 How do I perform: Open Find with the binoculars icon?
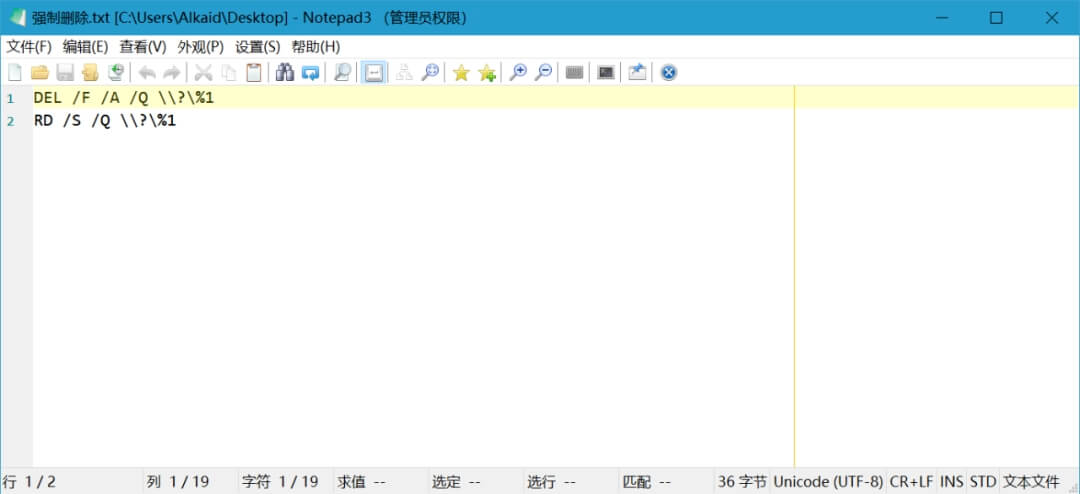pyautogui.click(x=284, y=72)
